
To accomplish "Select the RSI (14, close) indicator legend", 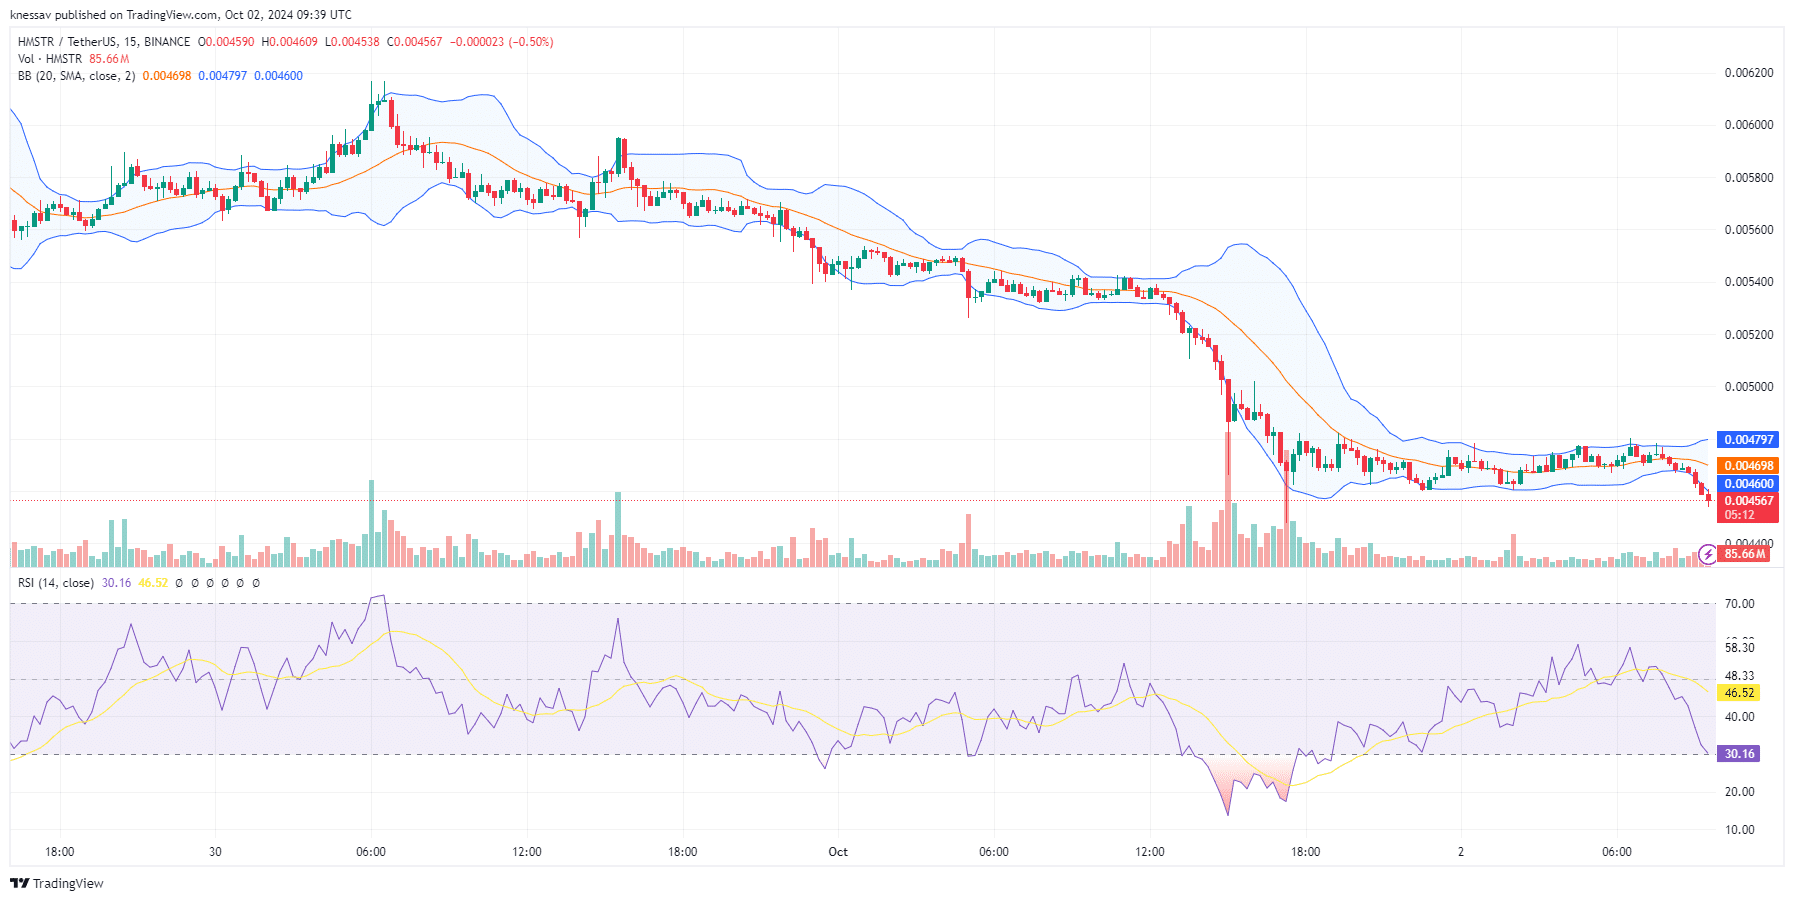I will 56,583.
